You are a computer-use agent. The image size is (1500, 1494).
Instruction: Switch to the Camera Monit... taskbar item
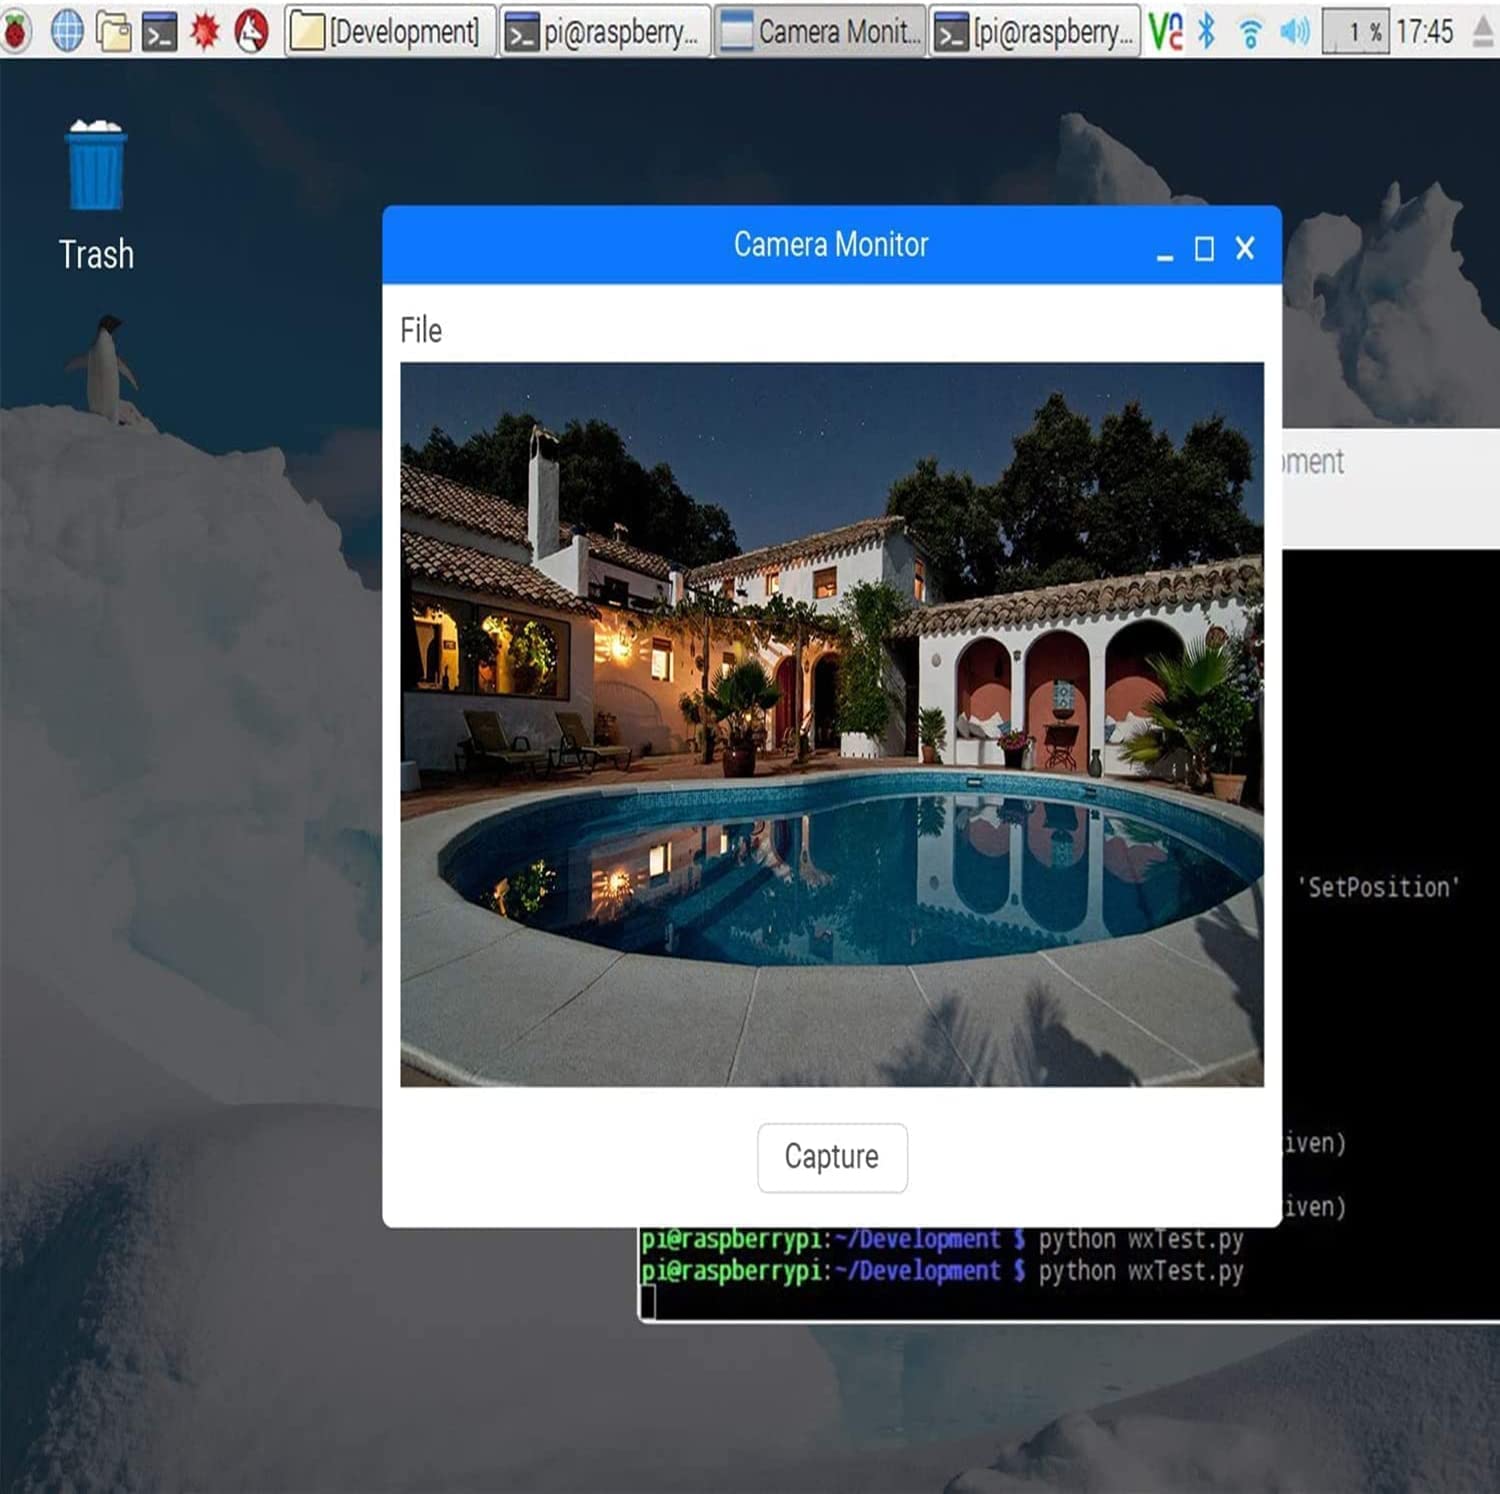(x=820, y=32)
